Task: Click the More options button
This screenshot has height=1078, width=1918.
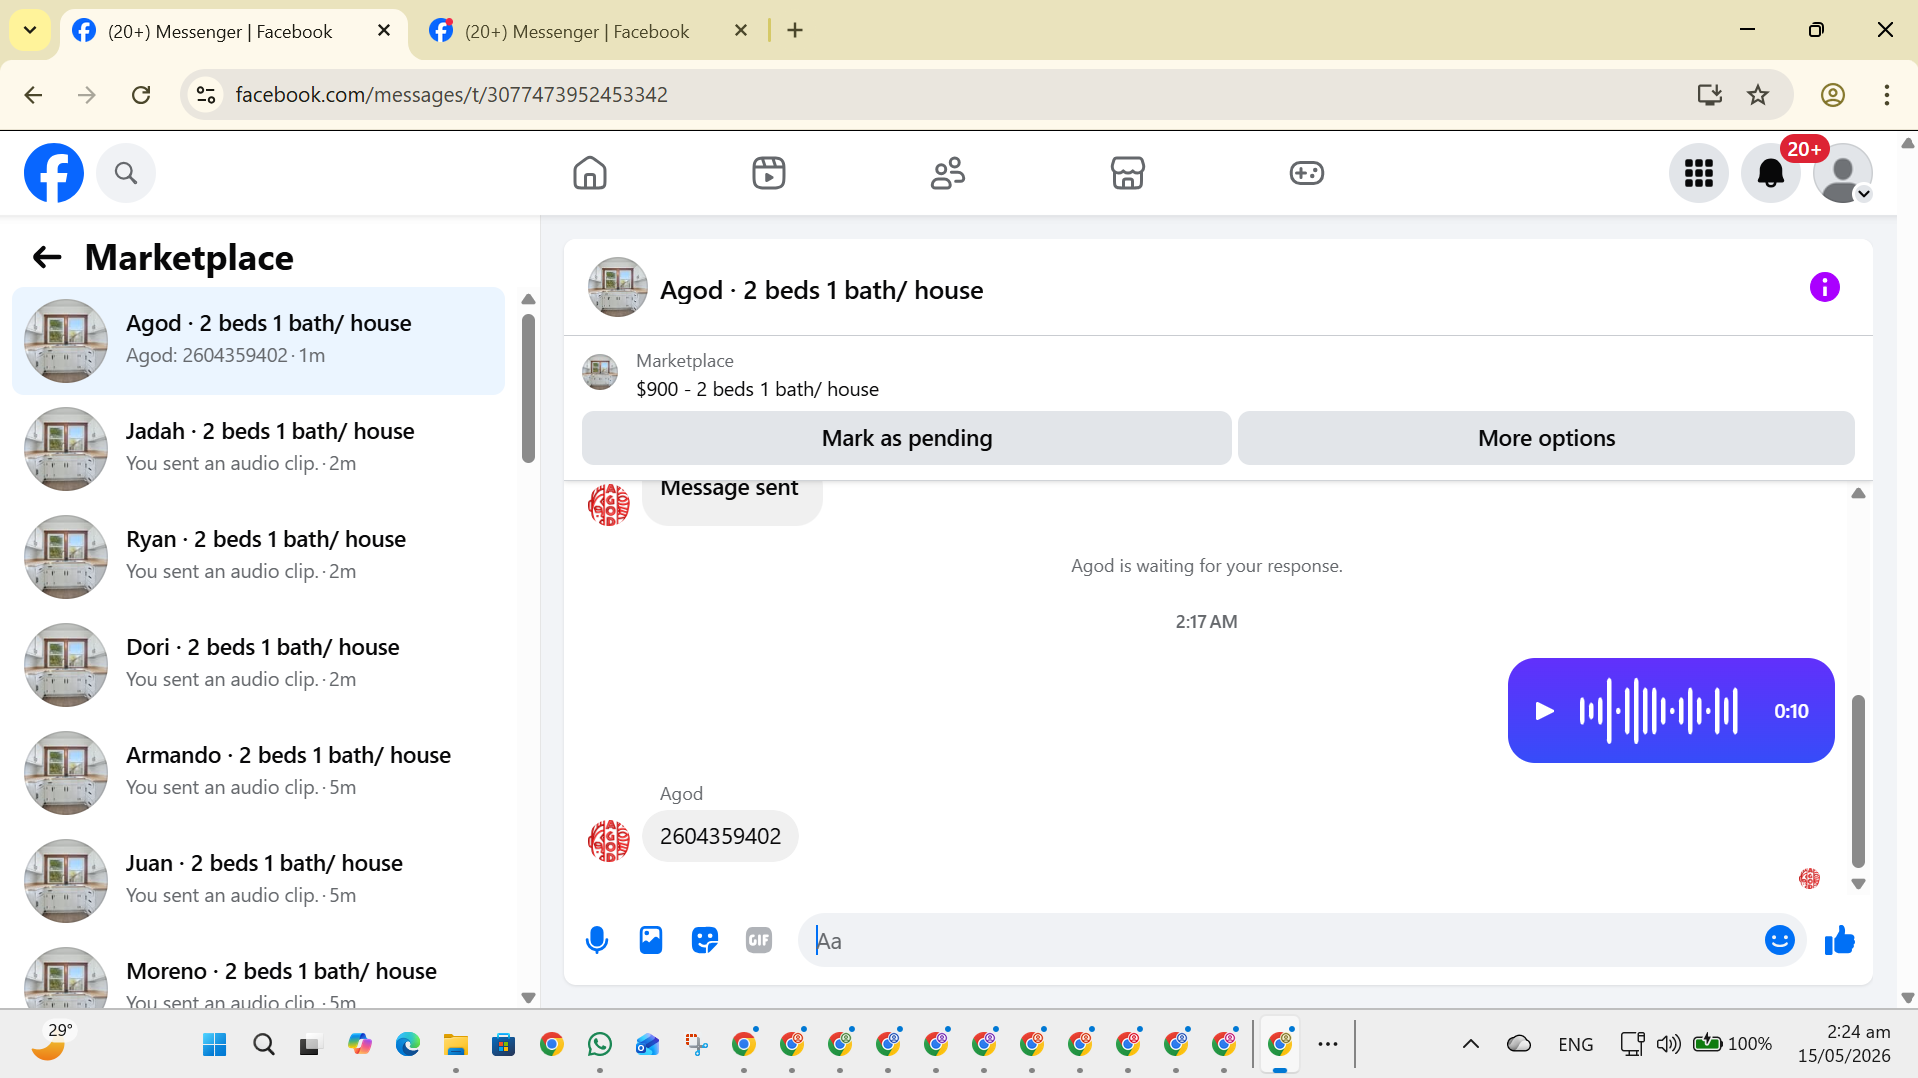Action: coord(1546,438)
